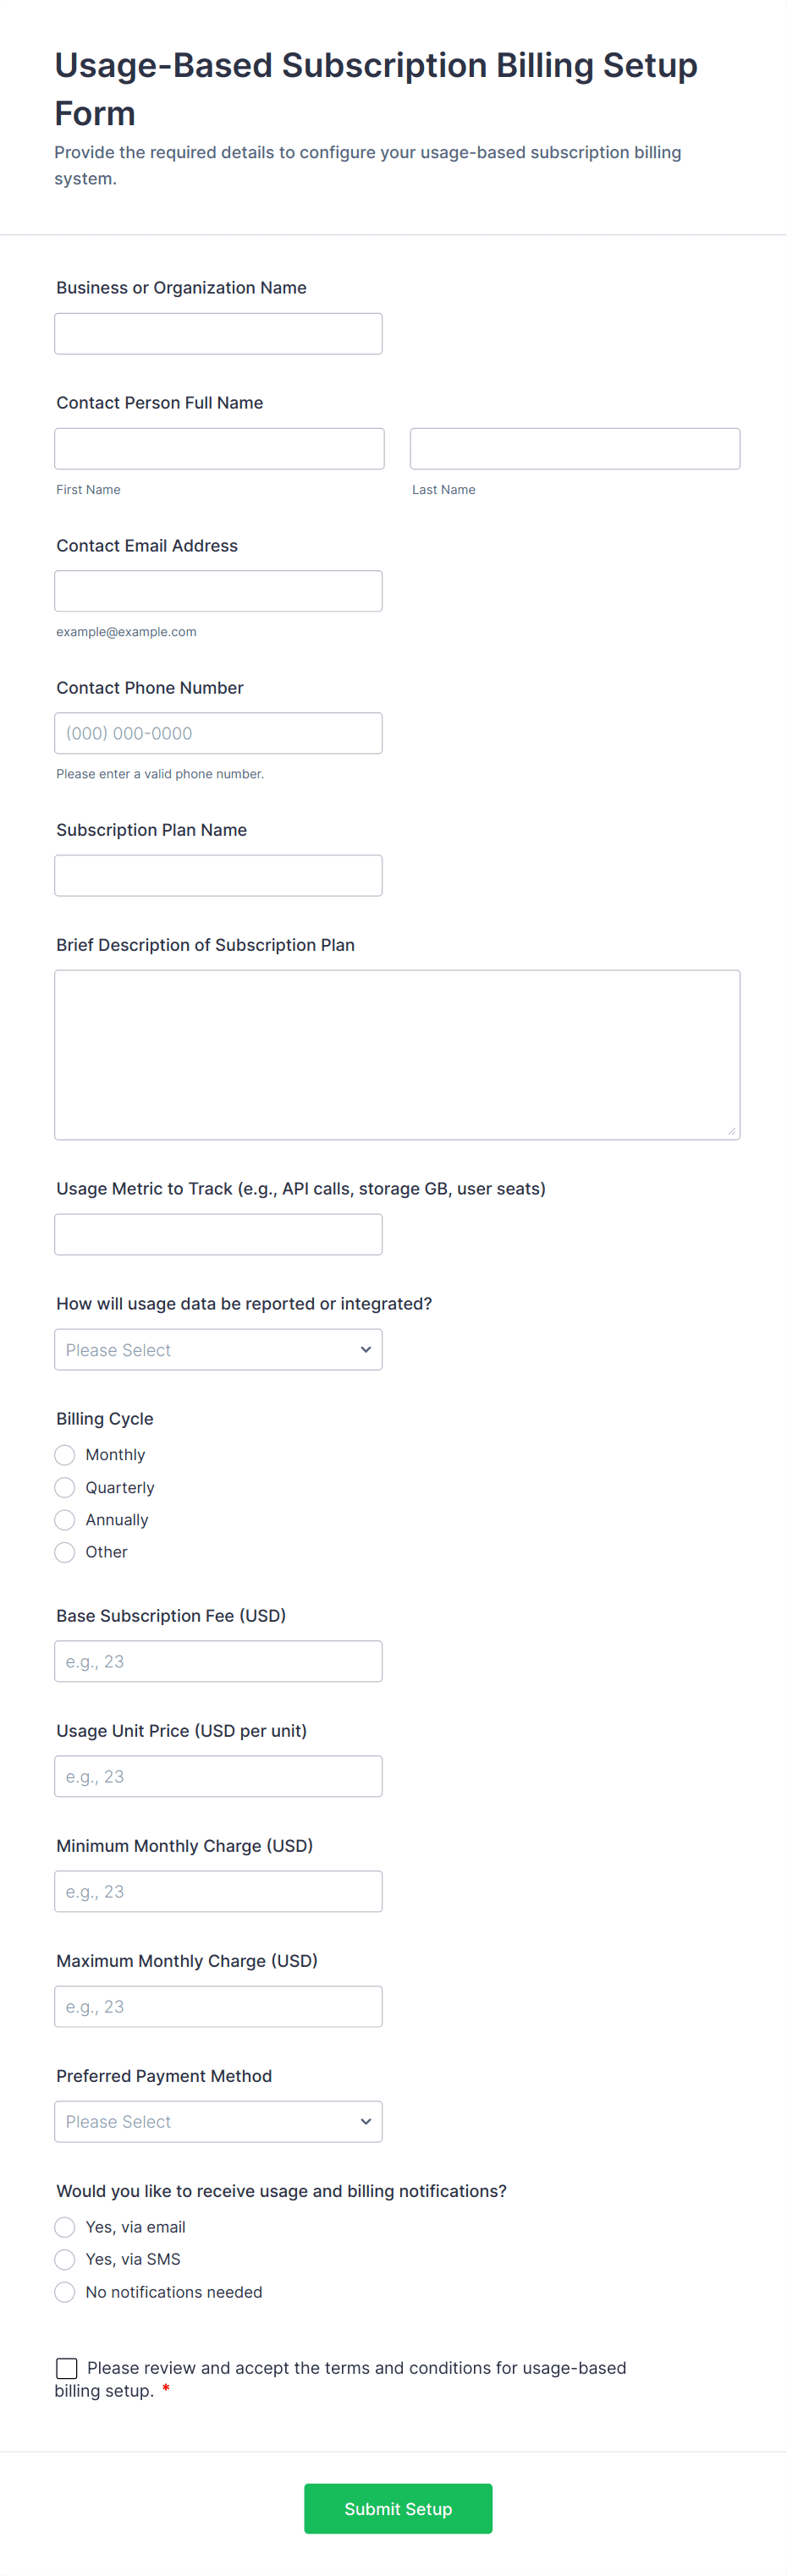Focus the First Name input field
The height and width of the screenshot is (2576, 787).
click(219, 449)
